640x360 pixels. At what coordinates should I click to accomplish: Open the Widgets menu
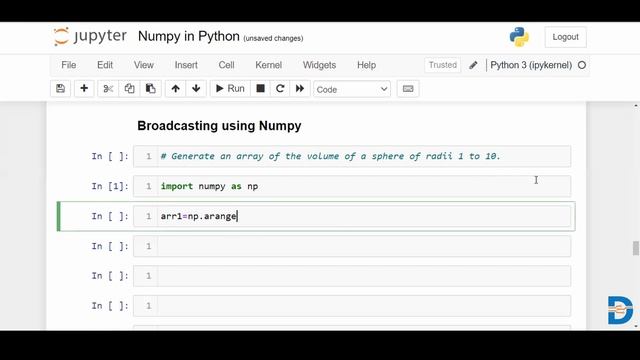point(320,65)
